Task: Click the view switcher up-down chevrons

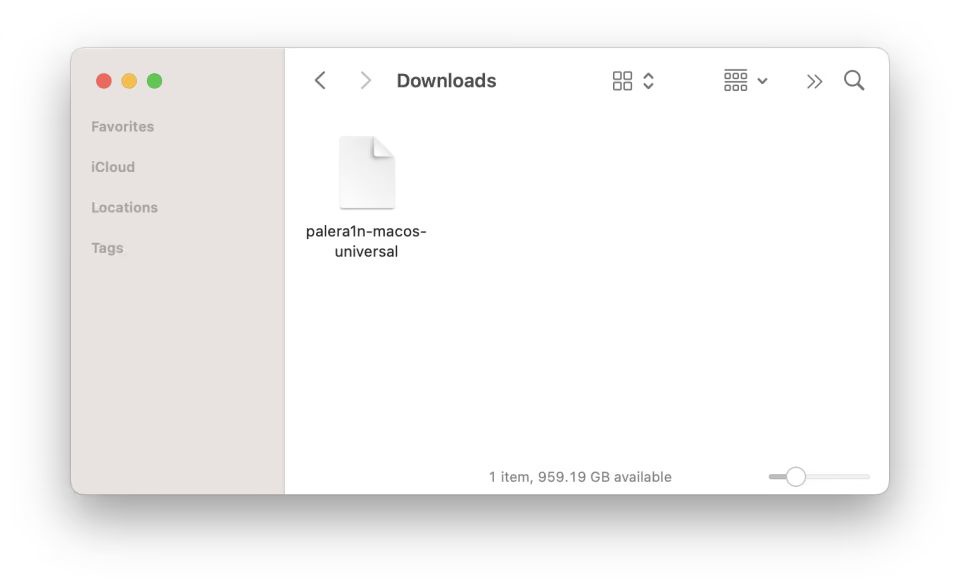Action: tap(648, 80)
